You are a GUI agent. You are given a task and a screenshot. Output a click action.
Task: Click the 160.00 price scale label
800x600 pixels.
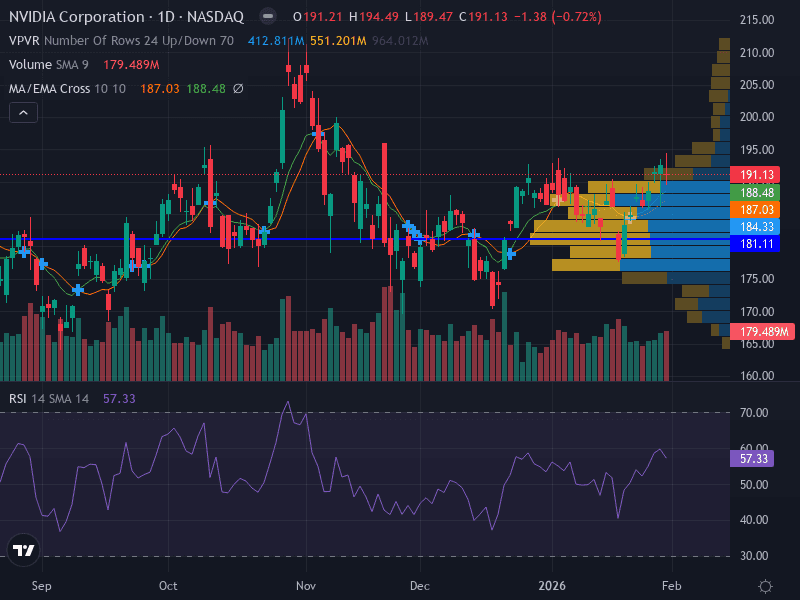click(757, 376)
